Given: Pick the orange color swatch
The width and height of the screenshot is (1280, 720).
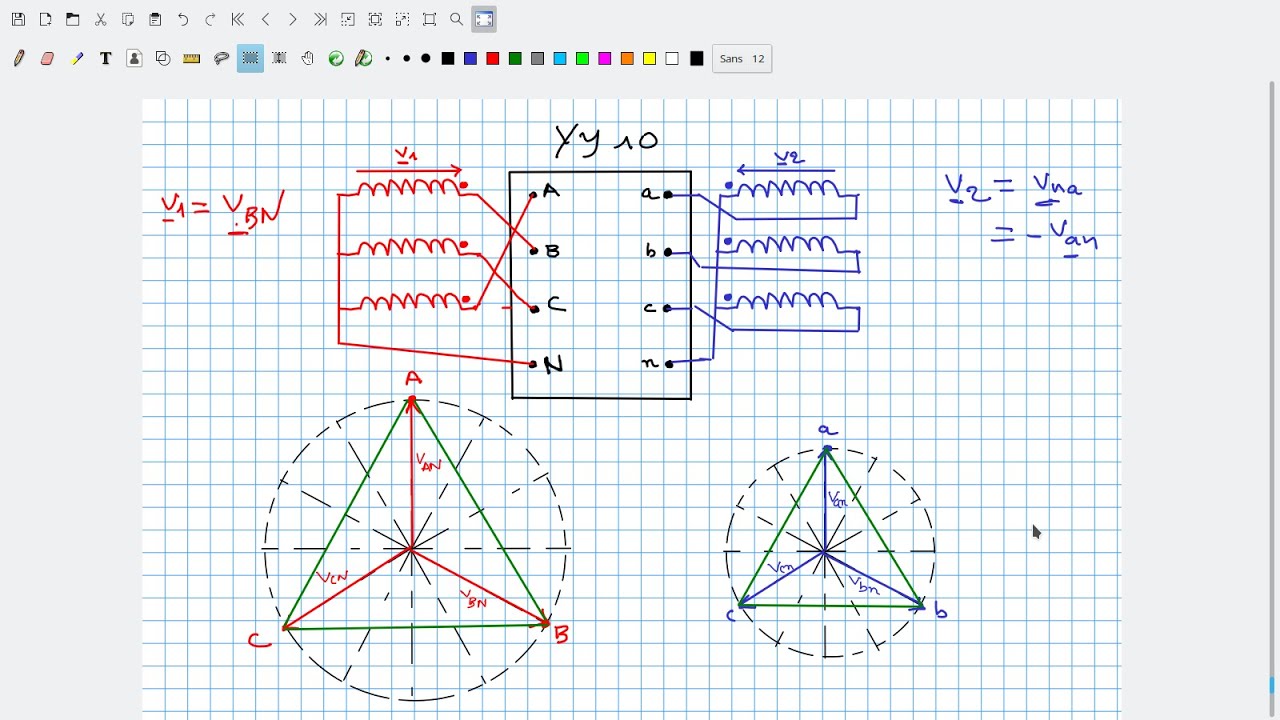Looking at the screenshot, I should click(x=627, y=59).
